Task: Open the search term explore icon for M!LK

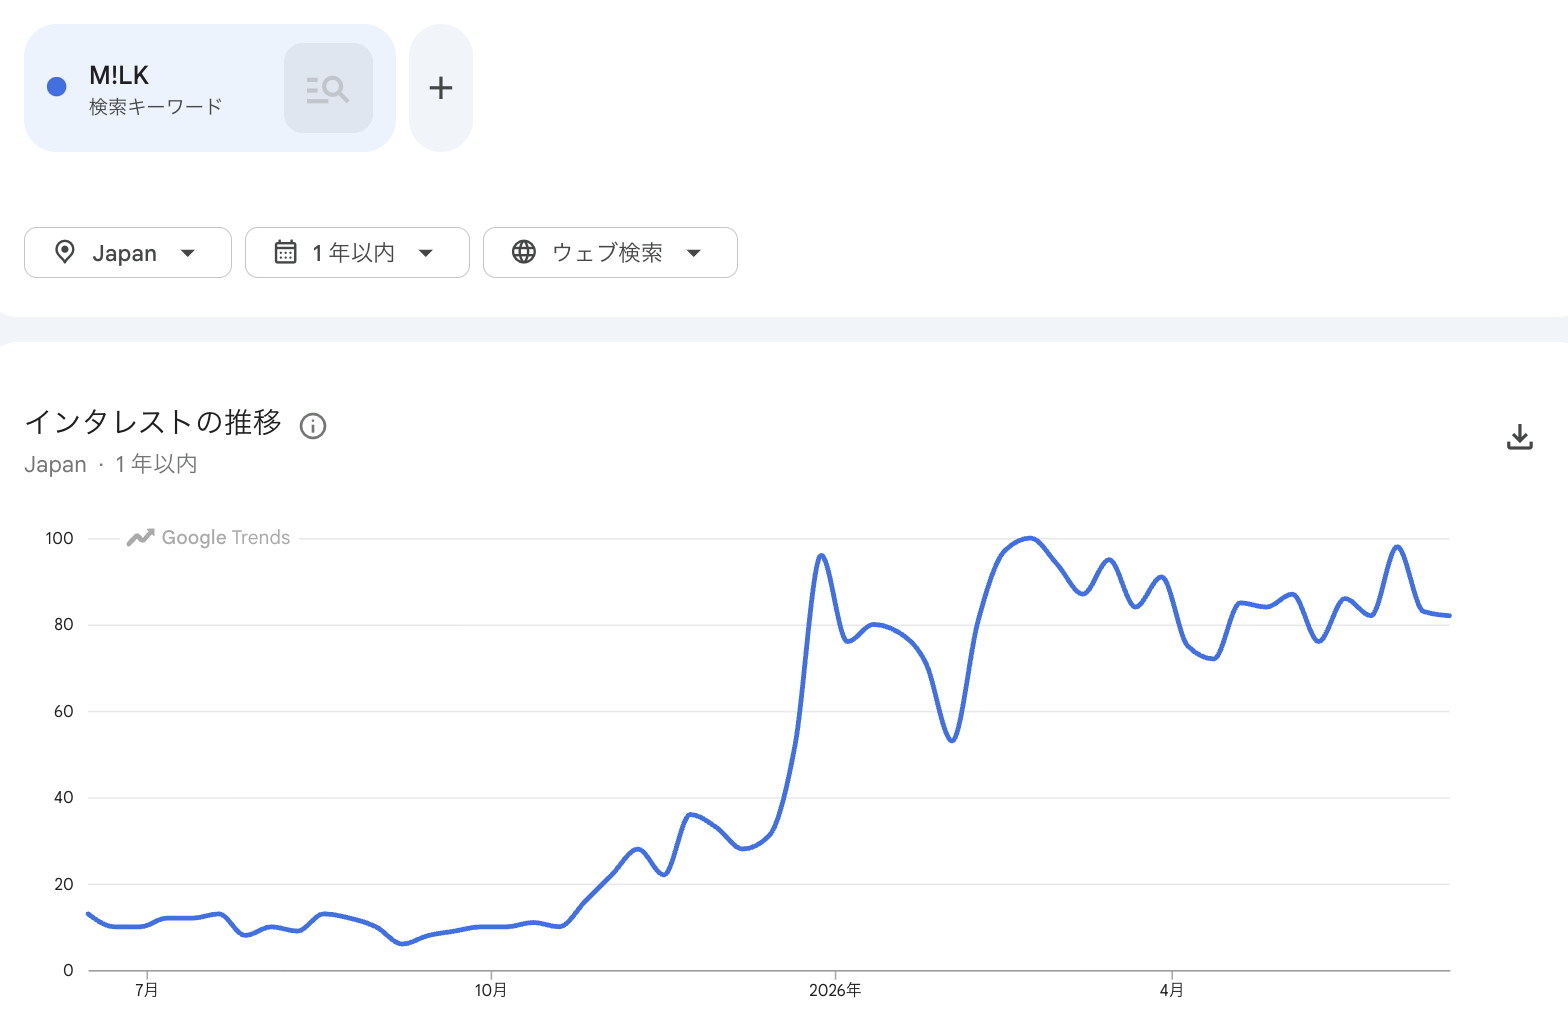Action: point(328,88)
